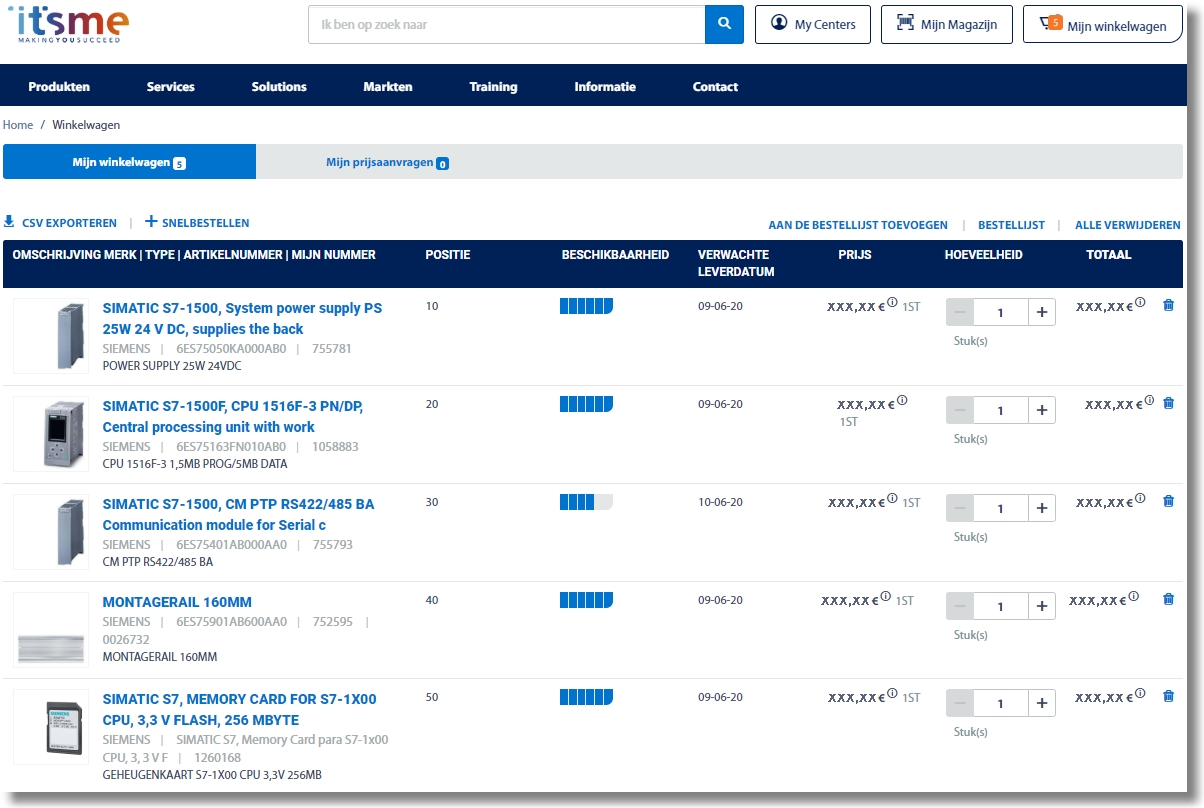This screenshot has width=1204, height=808.
Task: Open the Informatie menu
Action: [x=605, y=87]
